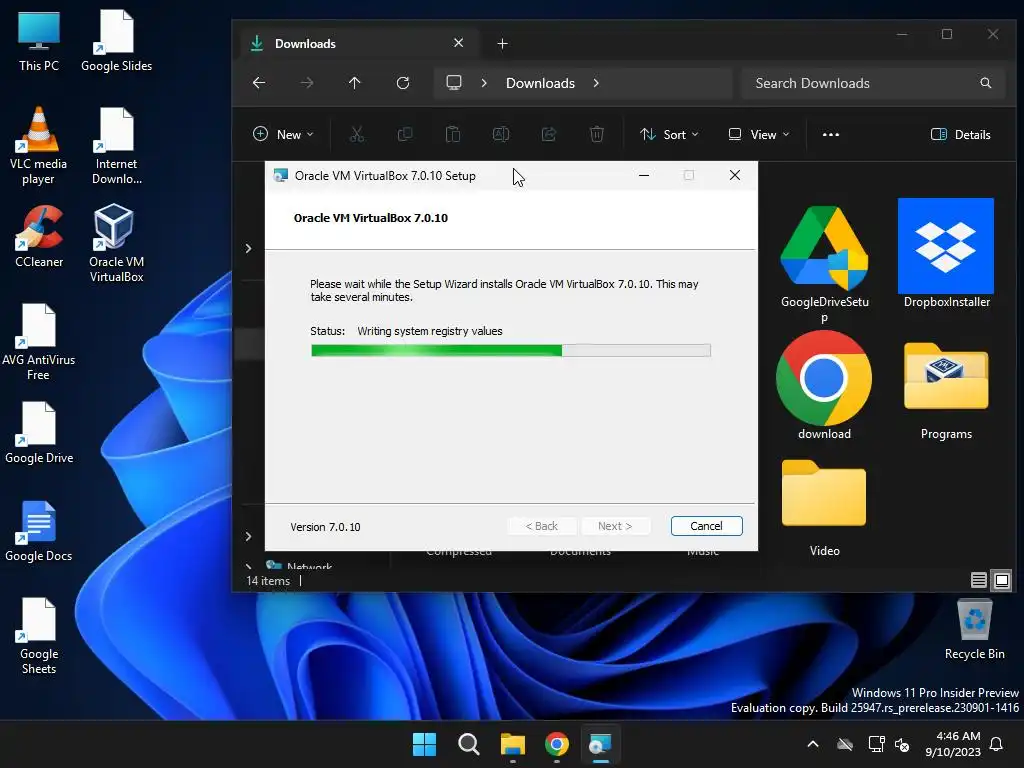Select the DropboxInstaller file in Downloads
The width and height of the screenshot is (1024, 768).
click(946, 253)
